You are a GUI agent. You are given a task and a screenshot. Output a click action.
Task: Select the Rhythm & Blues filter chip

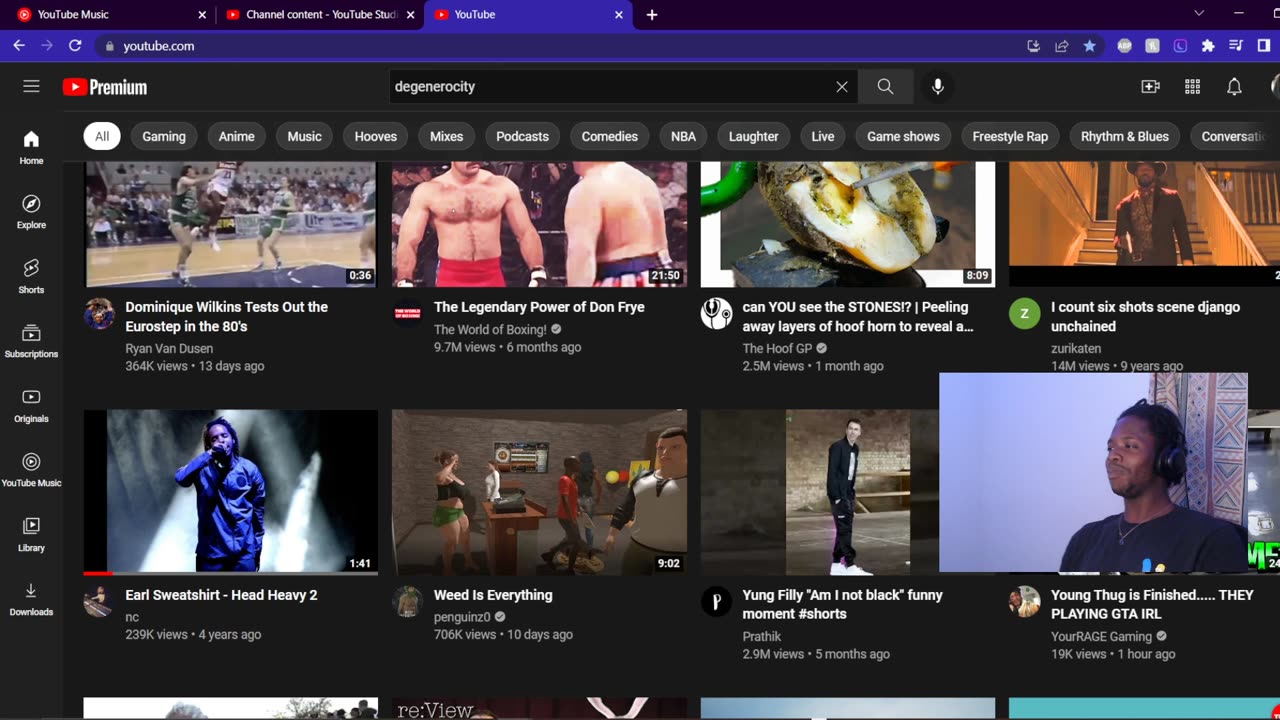click(x=1125, y=136)
